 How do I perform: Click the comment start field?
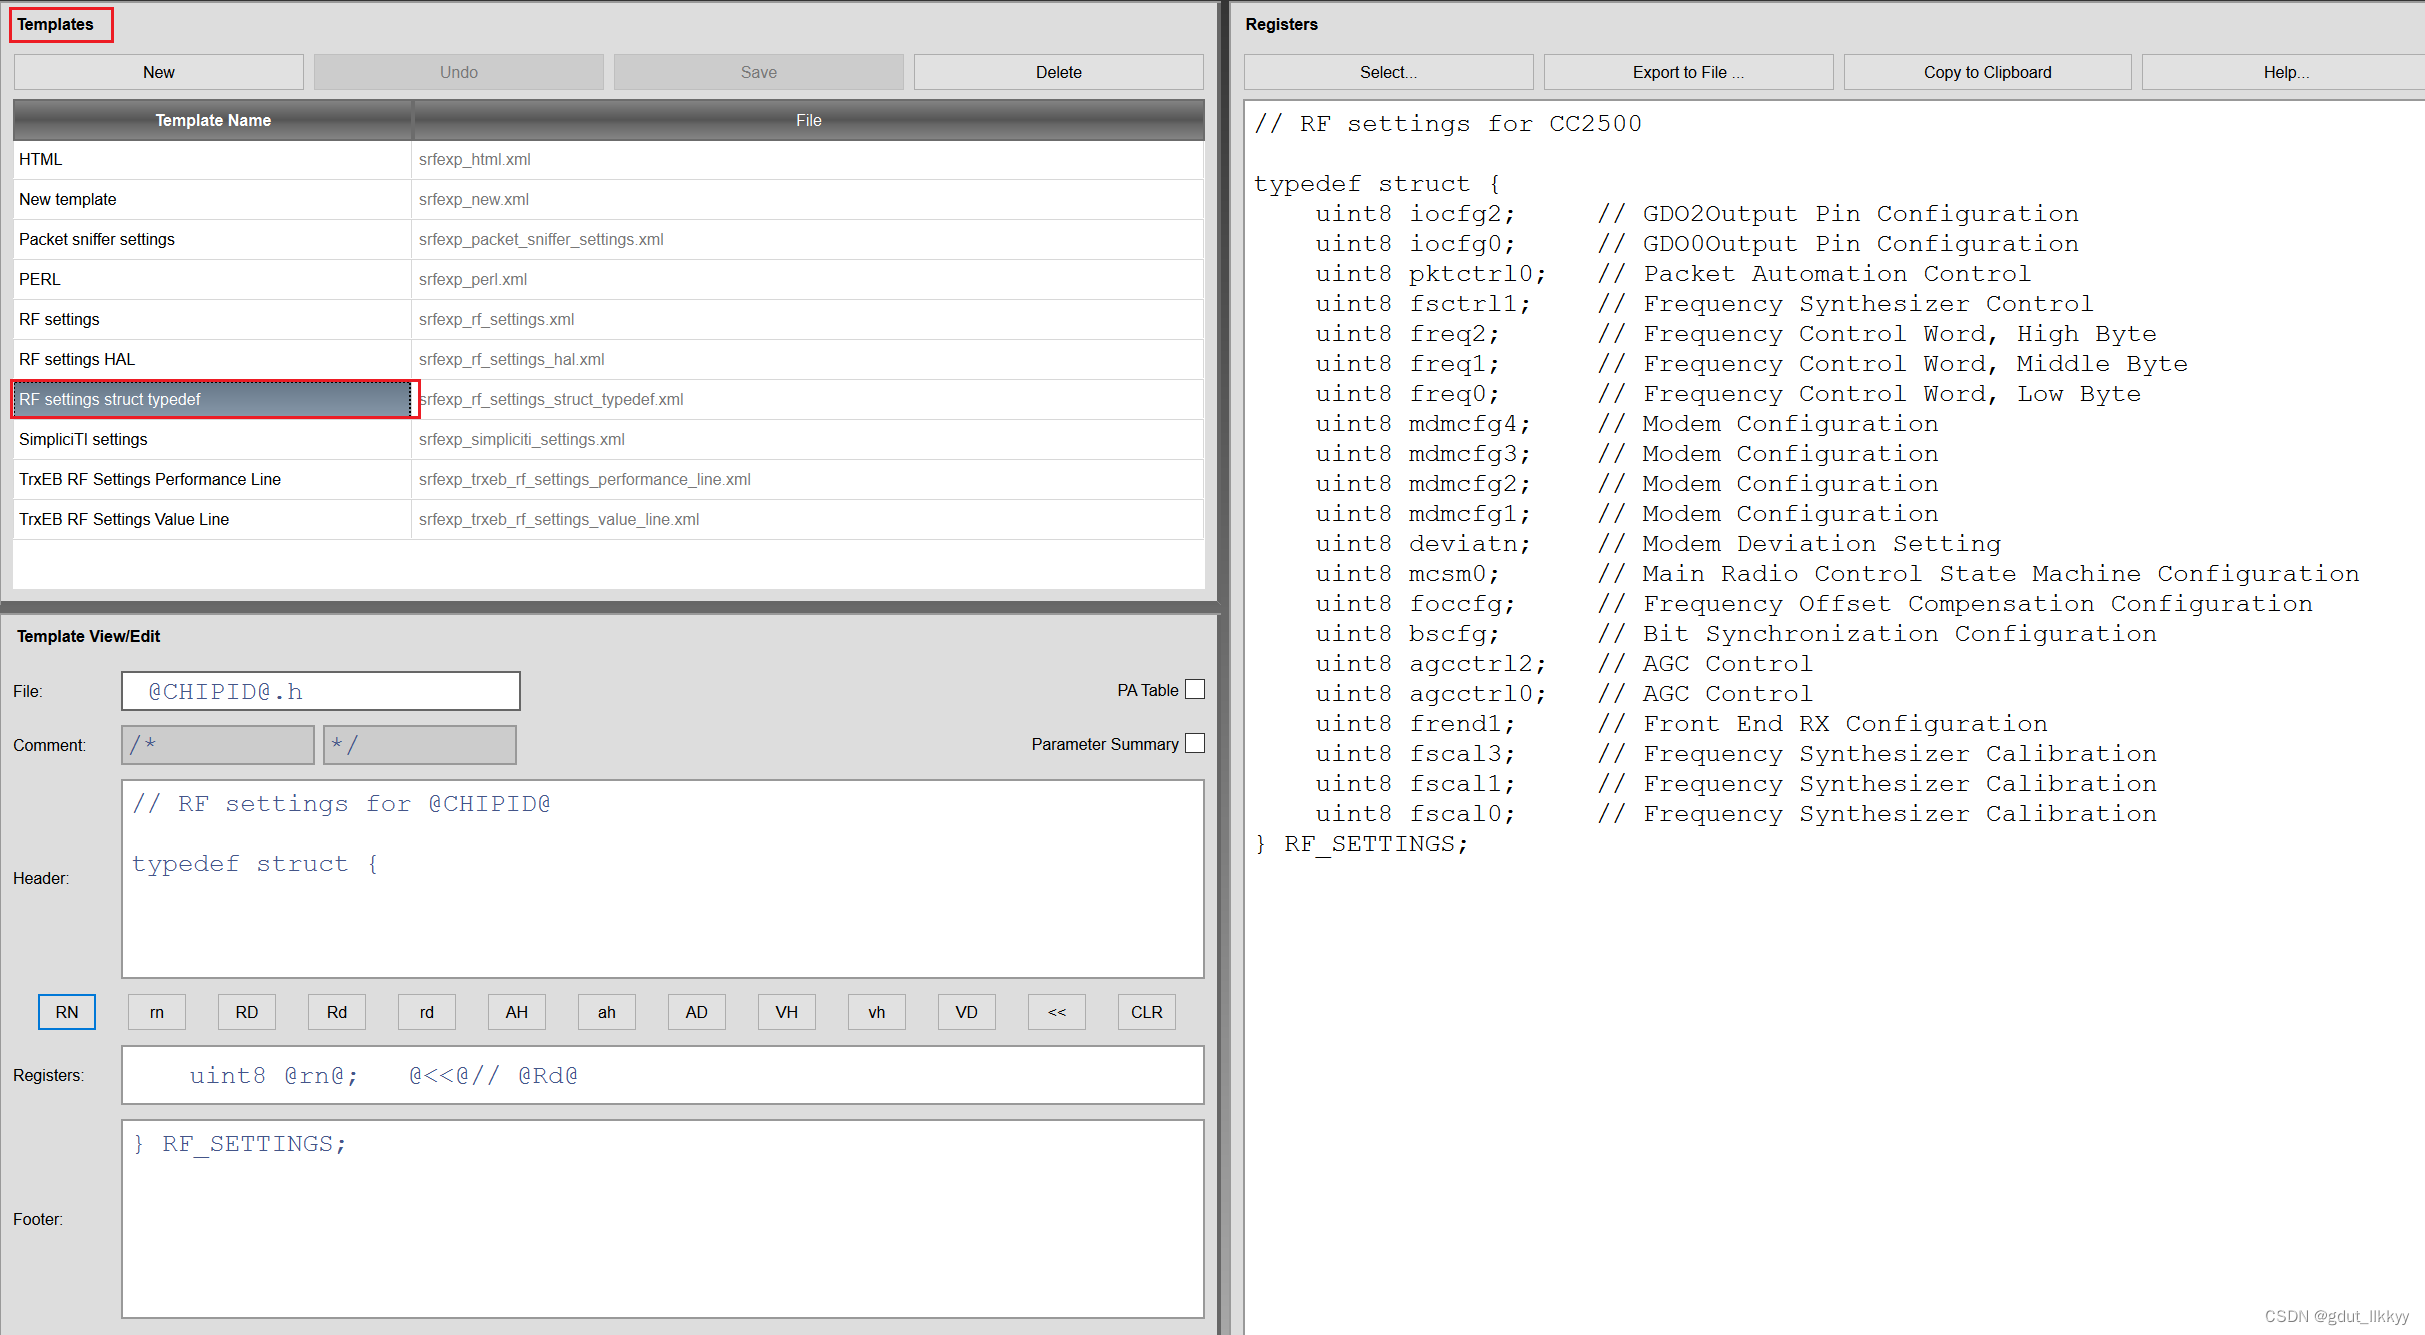point(217,745)
